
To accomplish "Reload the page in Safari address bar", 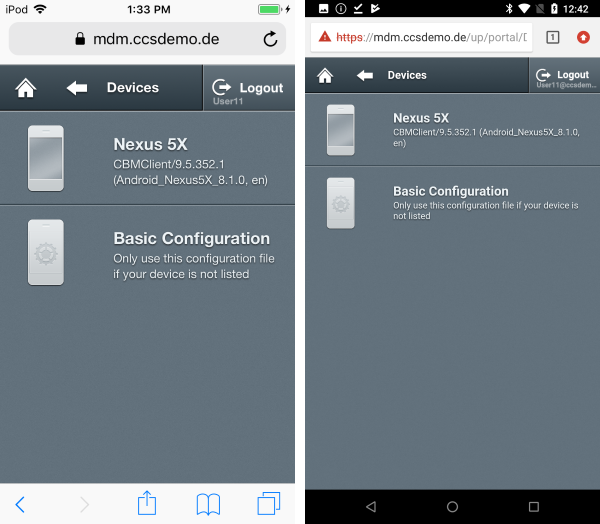I will tap(270, 39).
